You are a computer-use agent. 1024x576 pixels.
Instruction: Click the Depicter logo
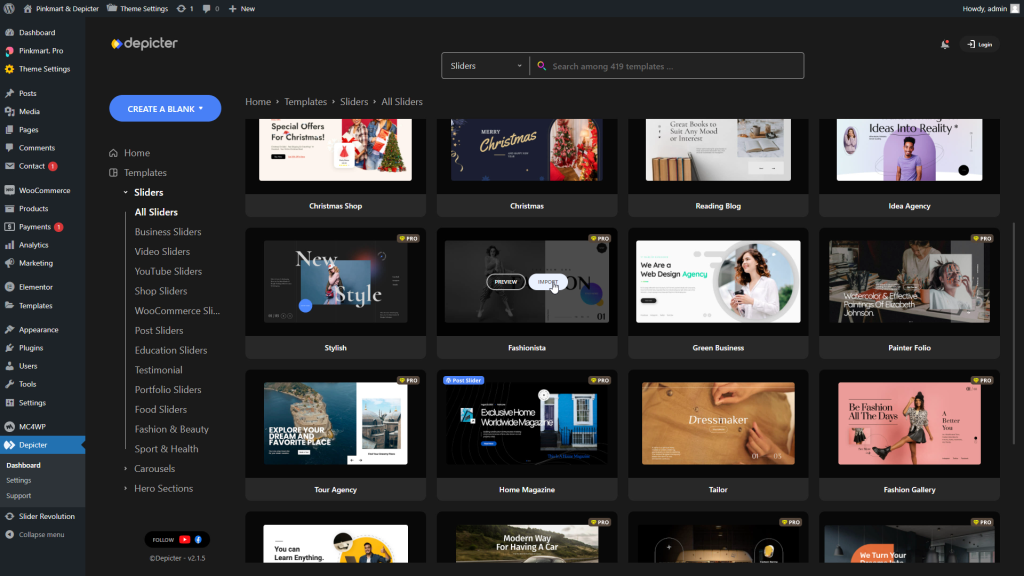click(144, 43)
